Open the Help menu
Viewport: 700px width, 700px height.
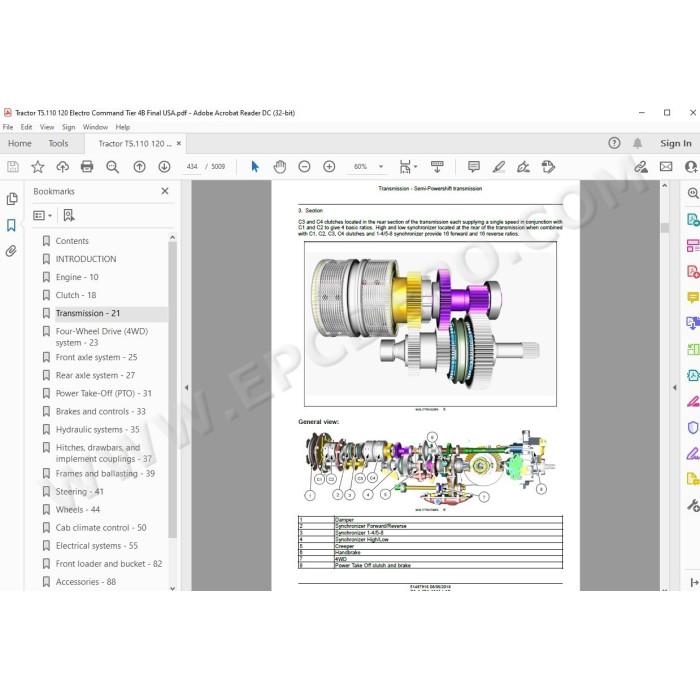click(x=123, y=127)
